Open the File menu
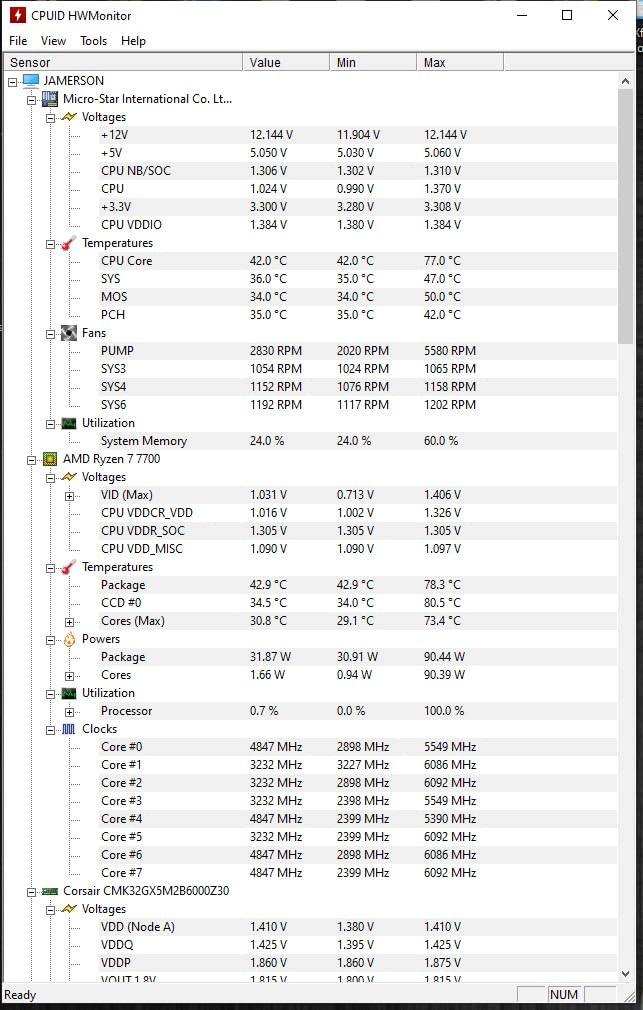The height and width of the screenshot is (1010, 643). (18, 41)
